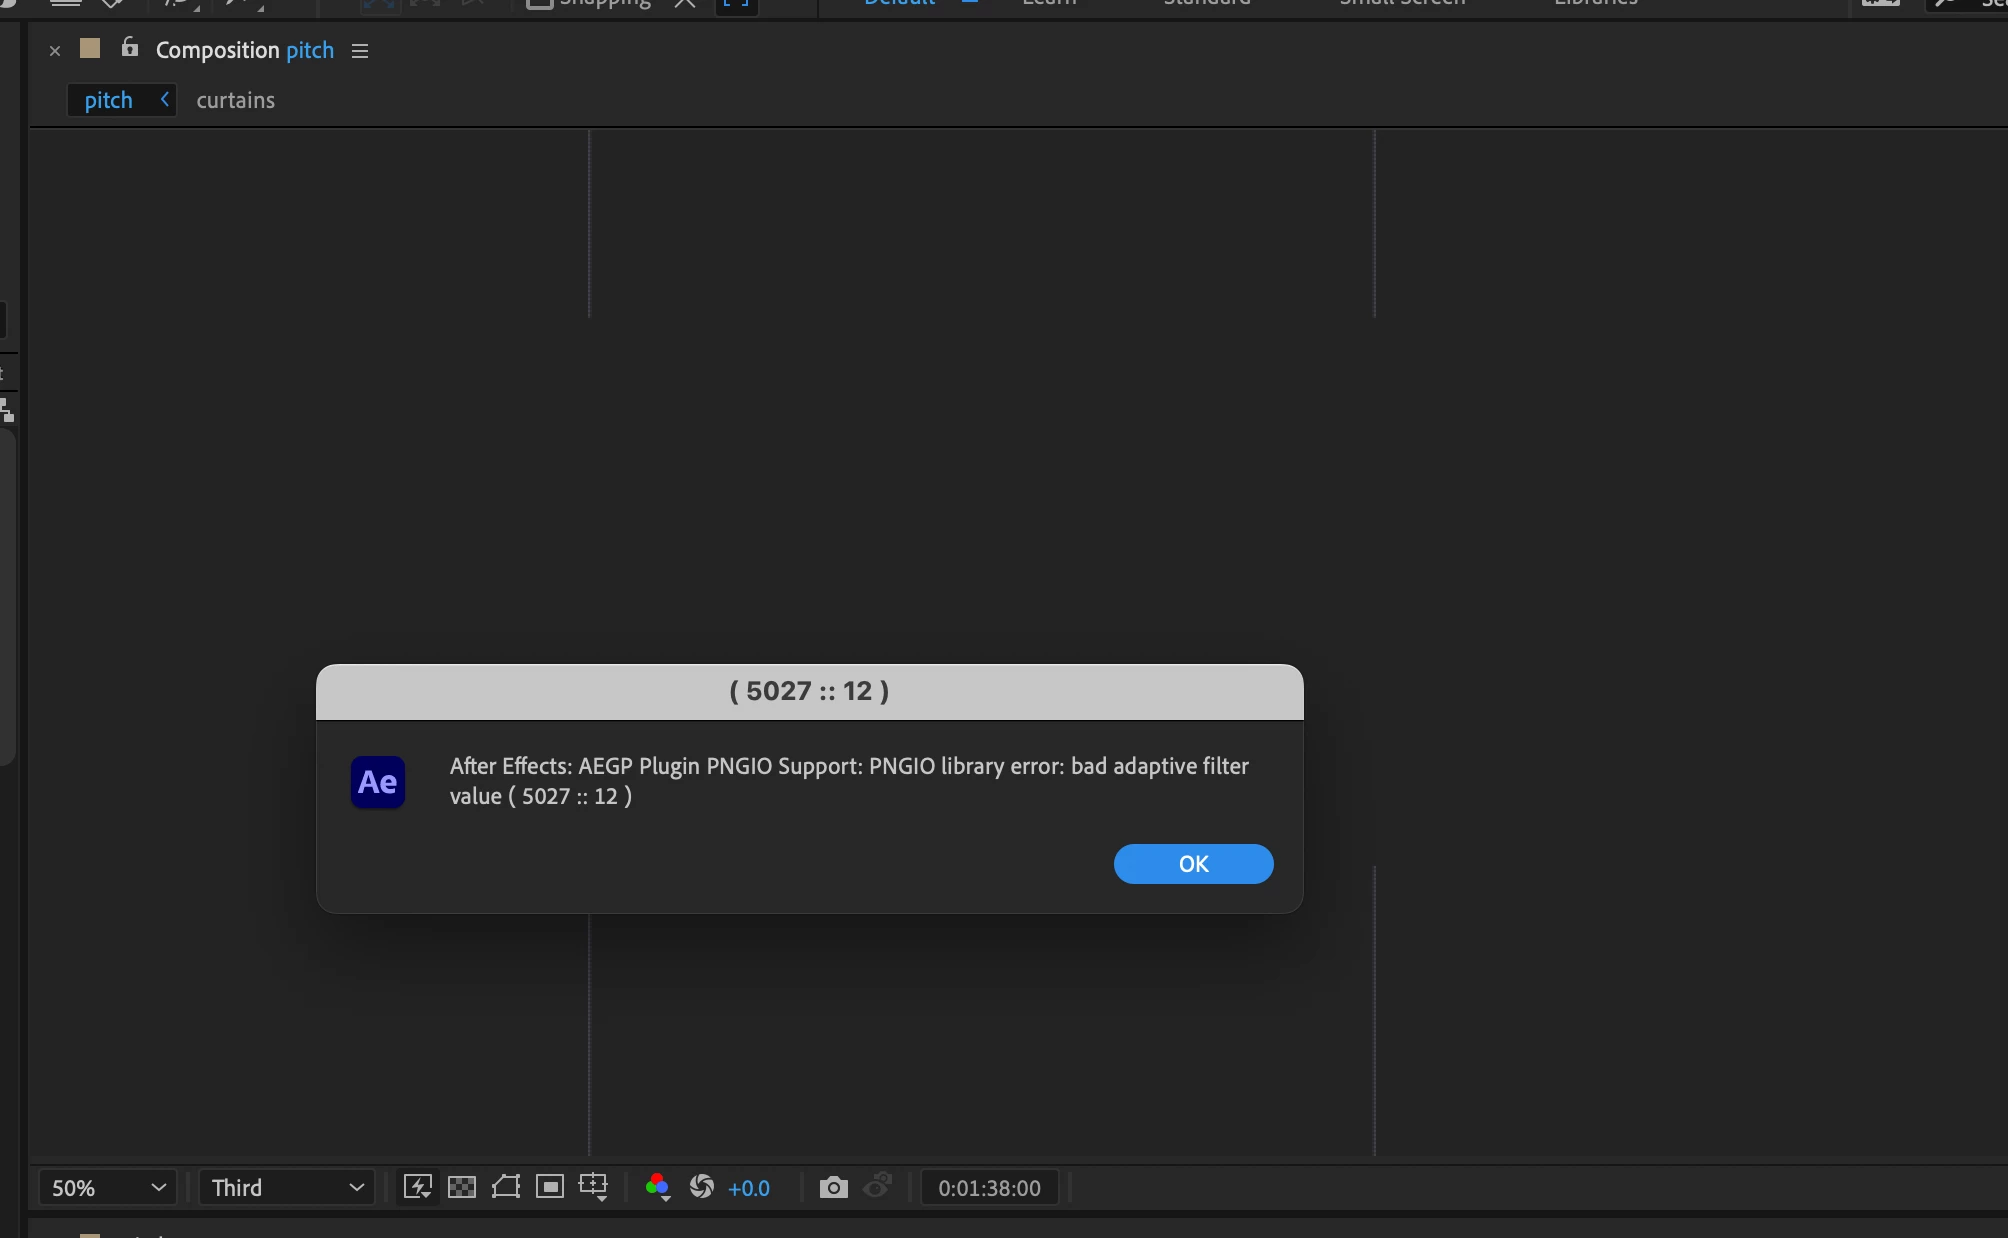Viewport: 2008px width, 1238px height.
Task: Click OK to dismiss the PNGIO error
Action: click(x=1193, y=864)
